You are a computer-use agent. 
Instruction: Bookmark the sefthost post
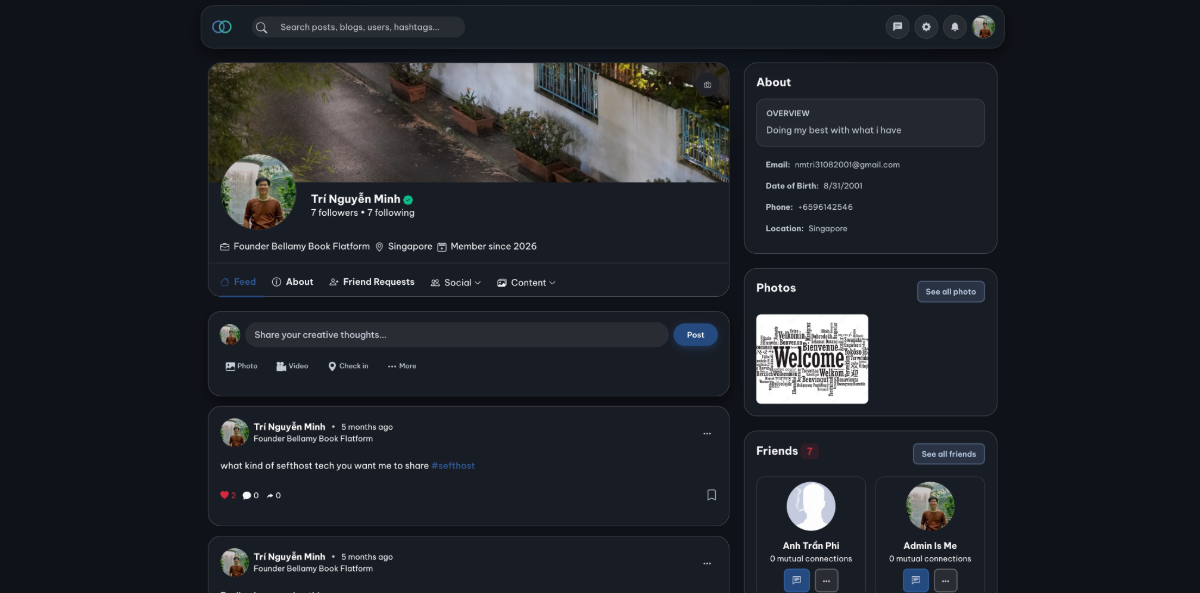point(712,495)
